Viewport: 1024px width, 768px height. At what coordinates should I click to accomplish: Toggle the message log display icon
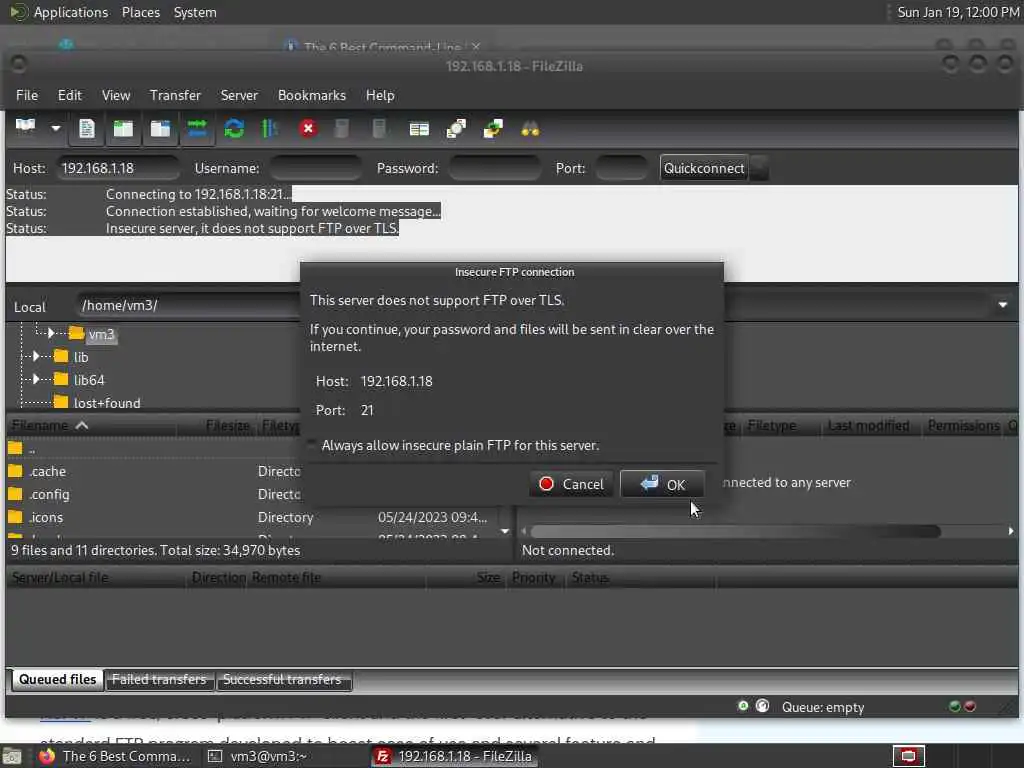tap(86, 129)
